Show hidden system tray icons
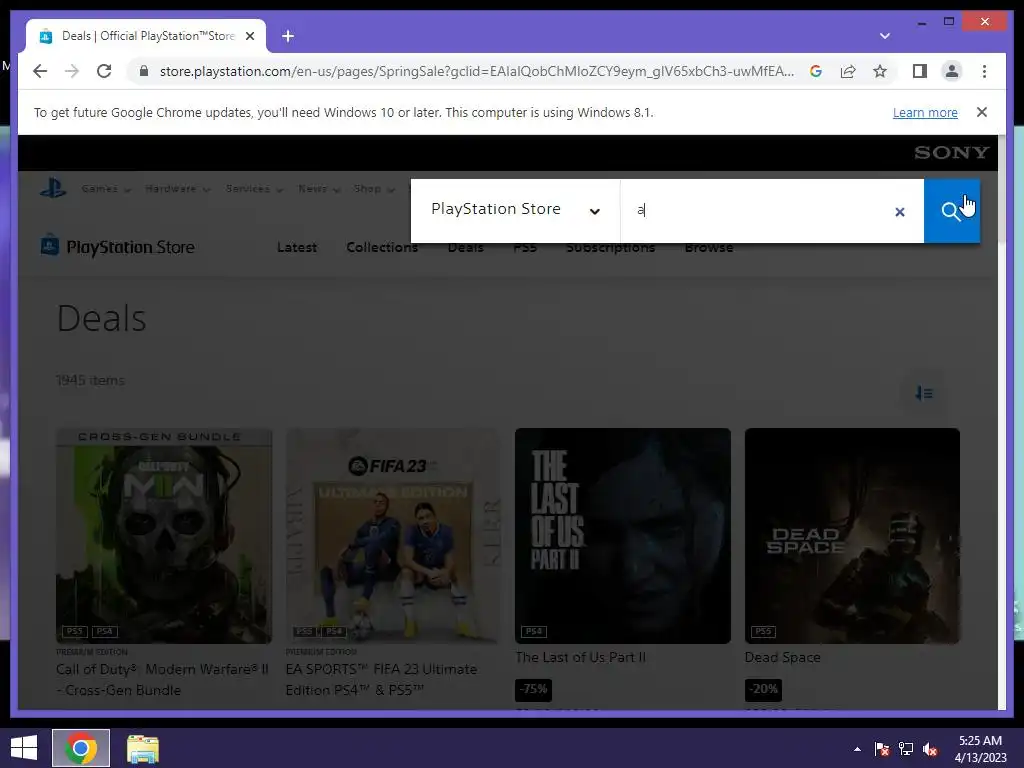Image resolution: width=1024 pixels, height=768 pixels. [x=857, y=749]
